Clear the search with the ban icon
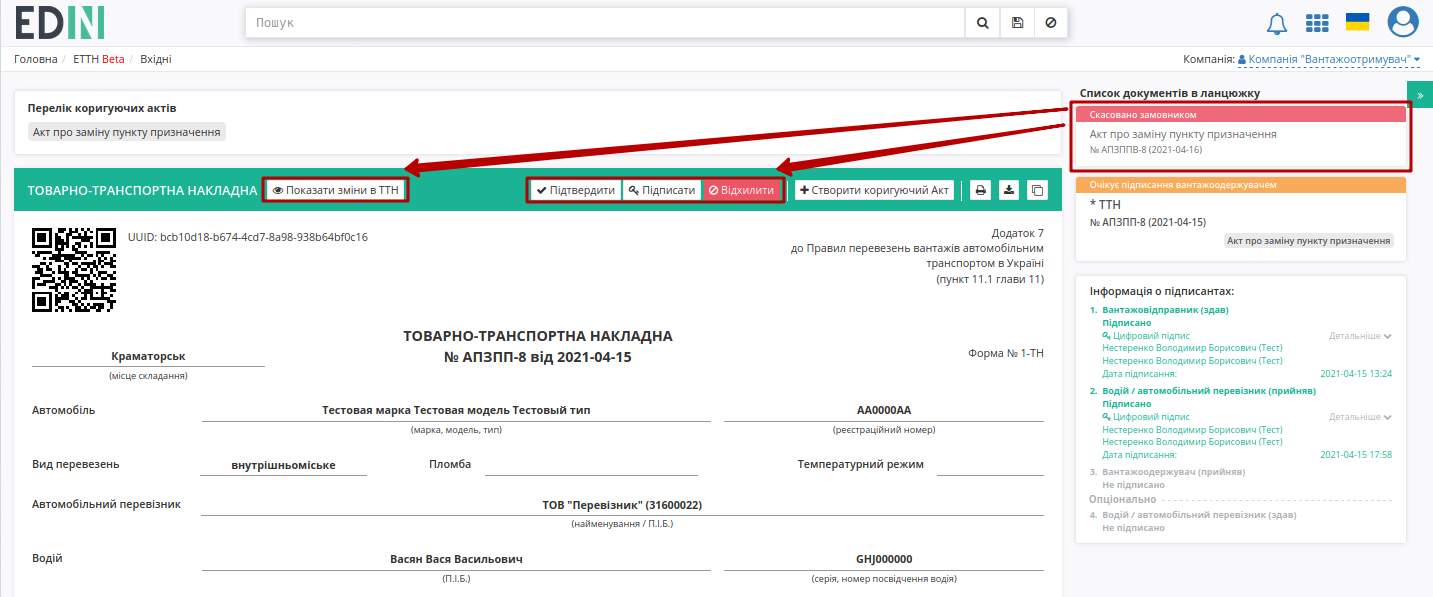The width and height of the screenshot is (1433, 597). (1051, 22)
